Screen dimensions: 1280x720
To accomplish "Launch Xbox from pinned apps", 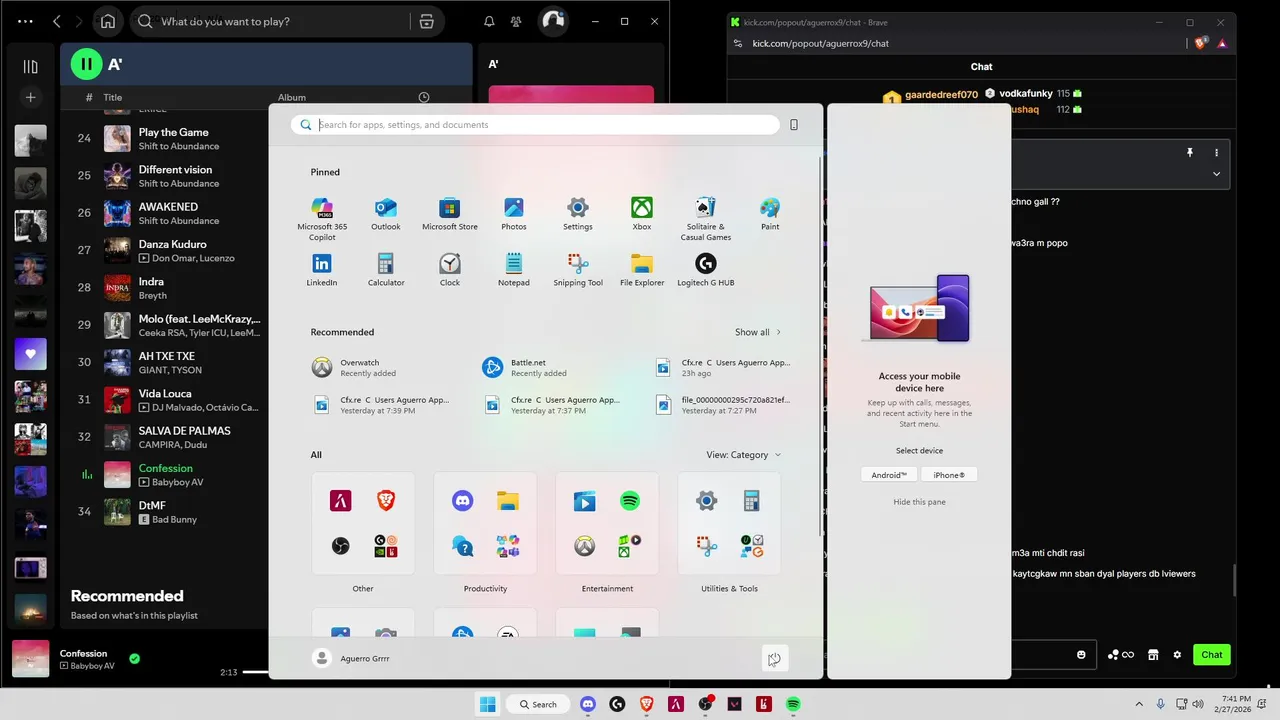I will pyautogui.click(x=642, y=214).
